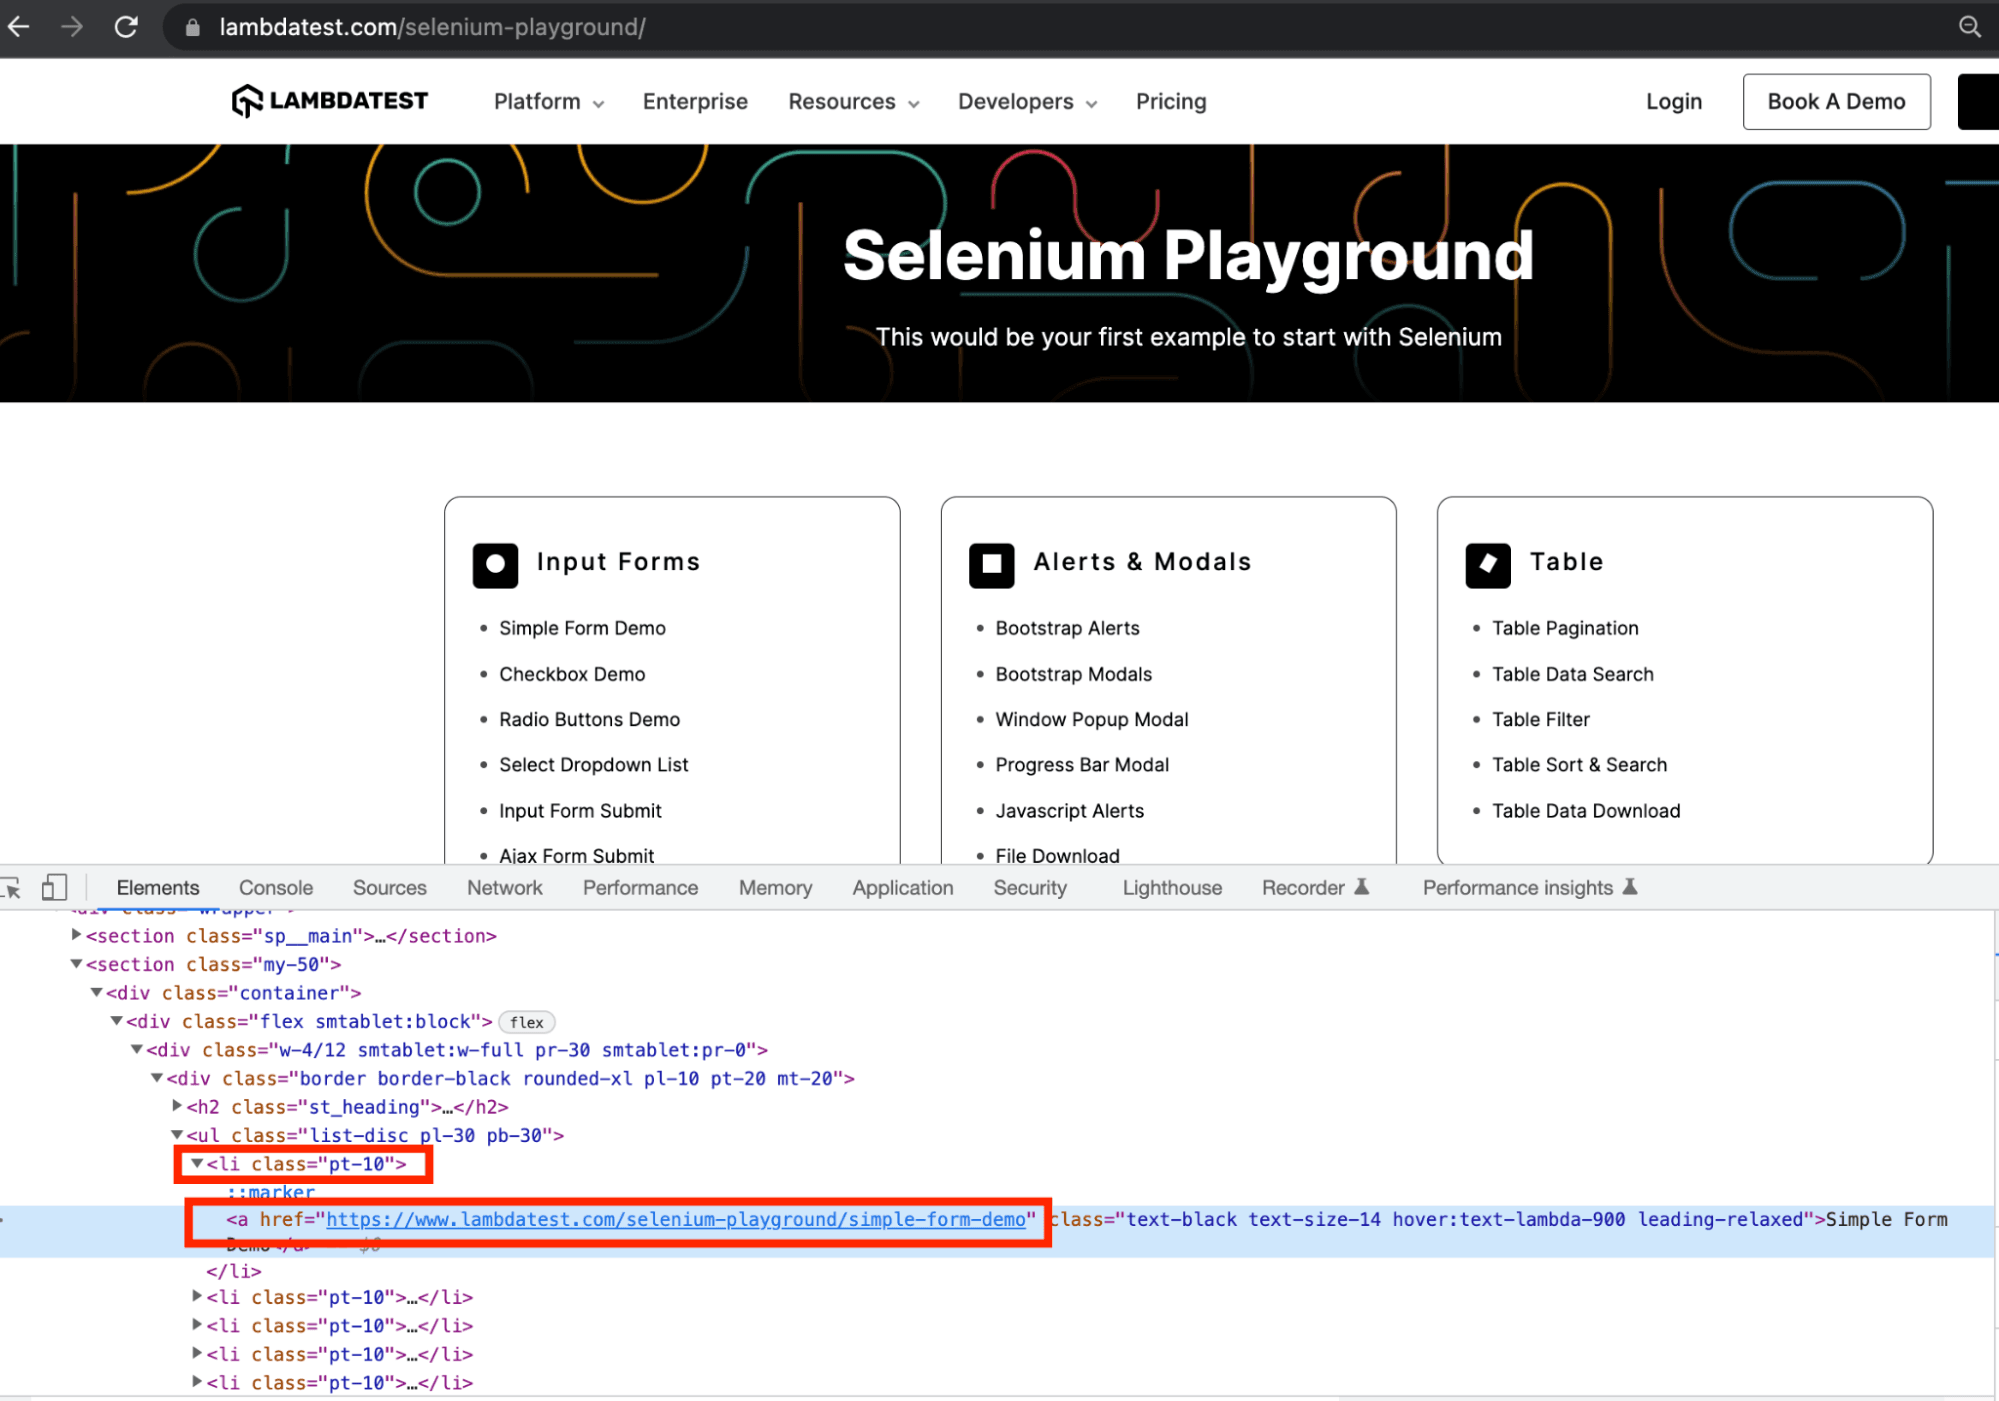This screenshot has width=1999, height=1401.
Task: Click the Login button
Action: pyautogui.click(x=1674, y=100)
